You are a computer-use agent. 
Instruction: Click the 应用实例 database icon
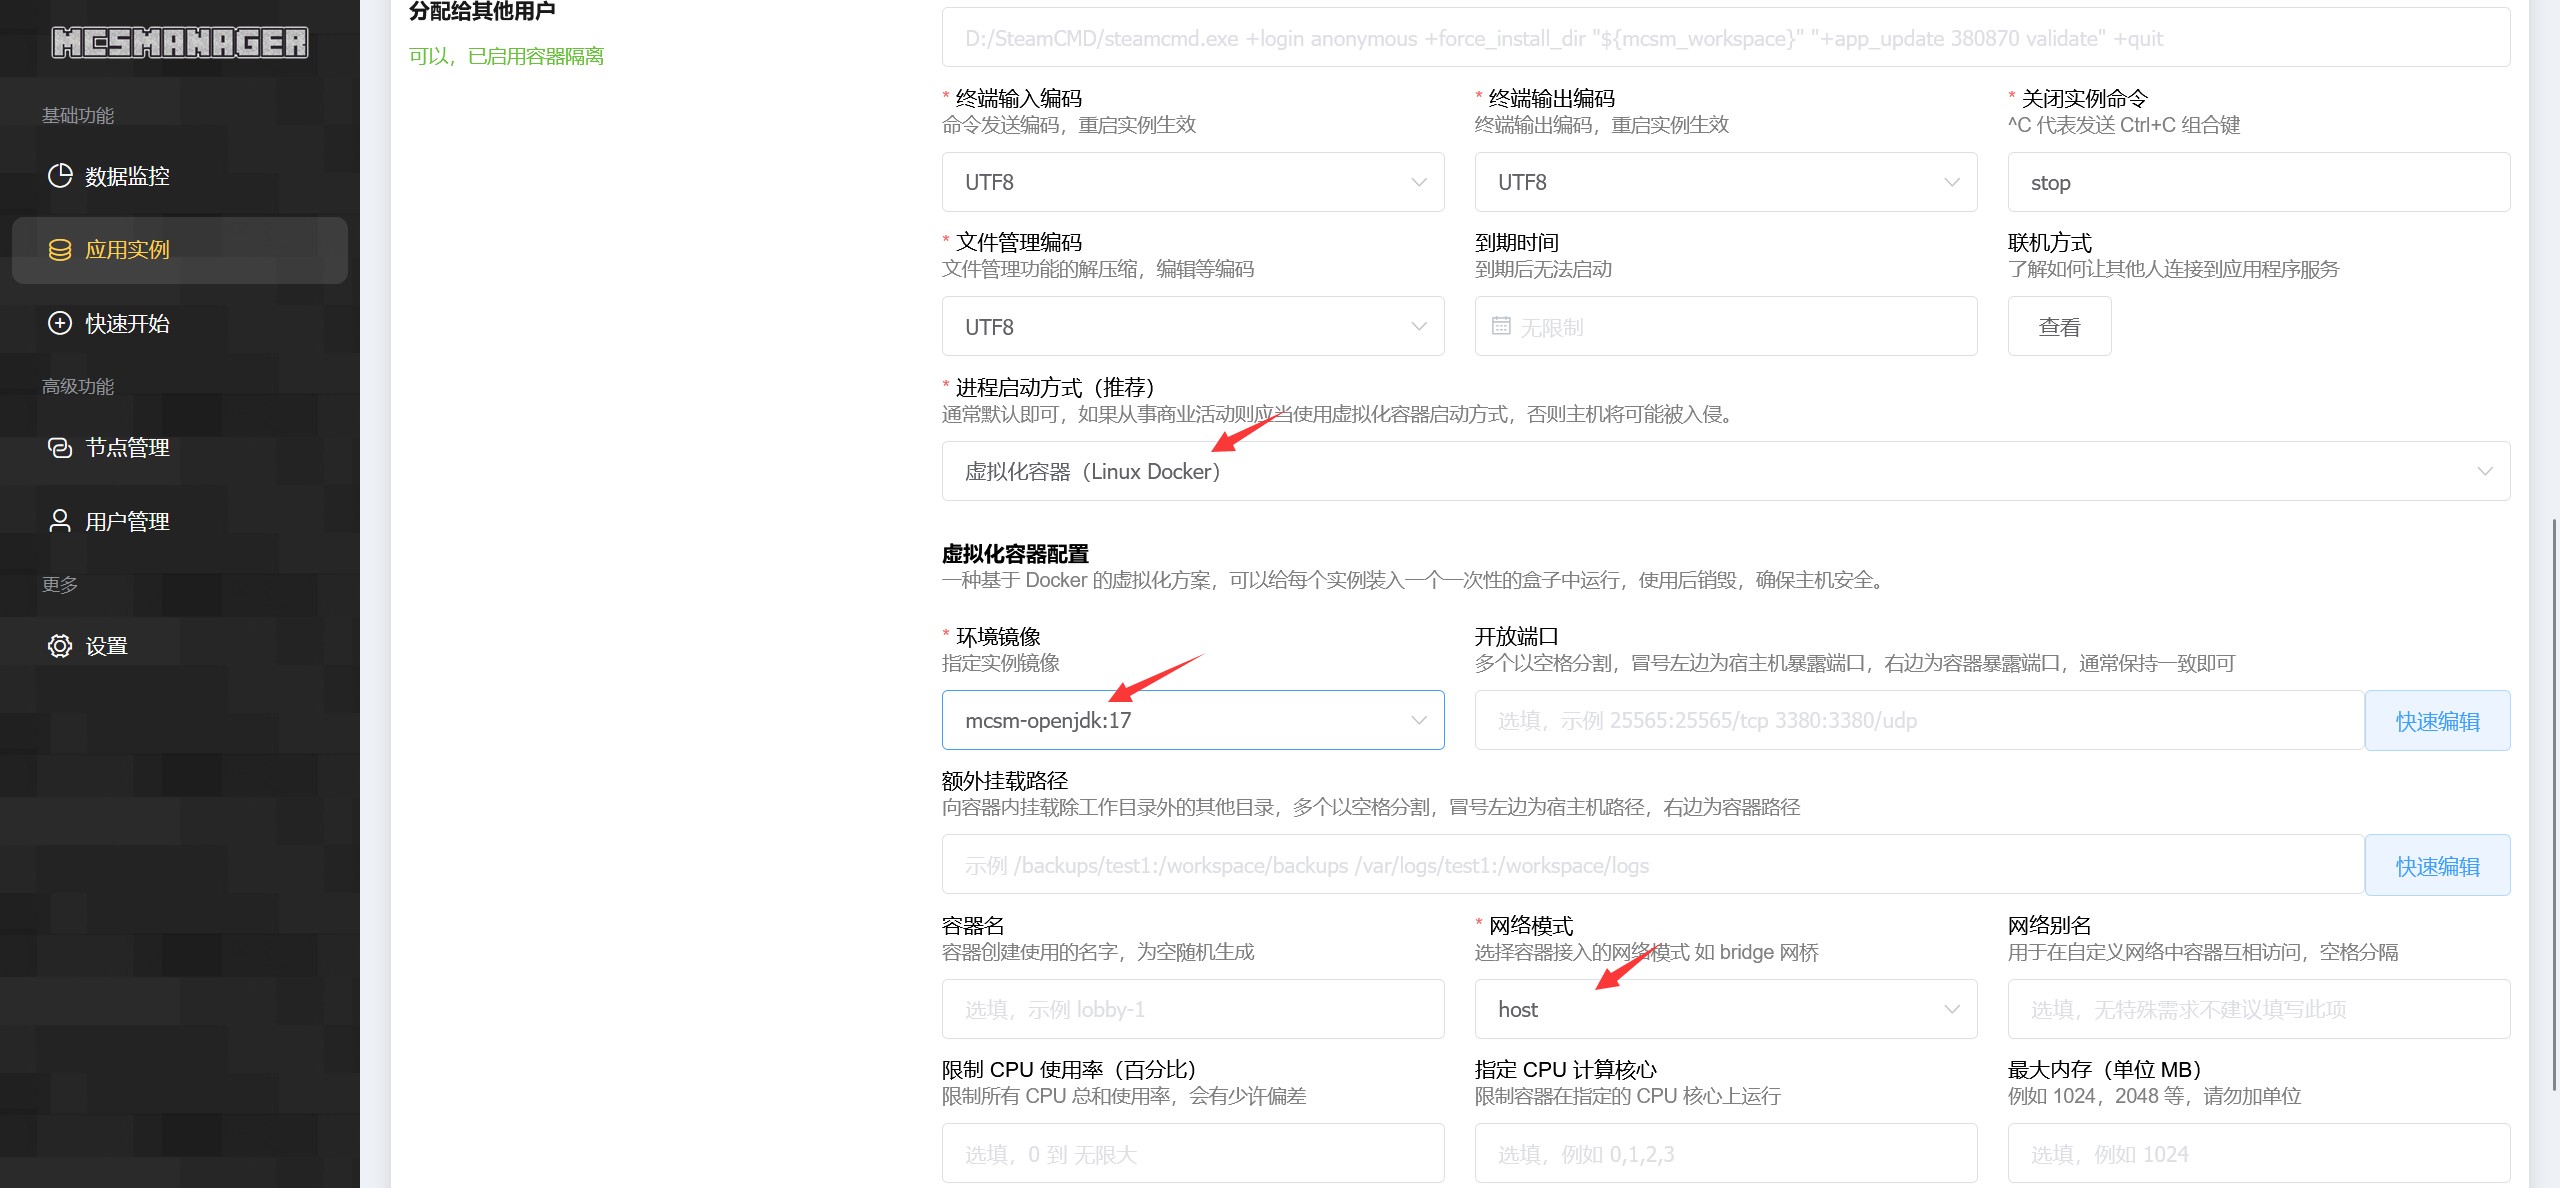[x=60, y=250]
